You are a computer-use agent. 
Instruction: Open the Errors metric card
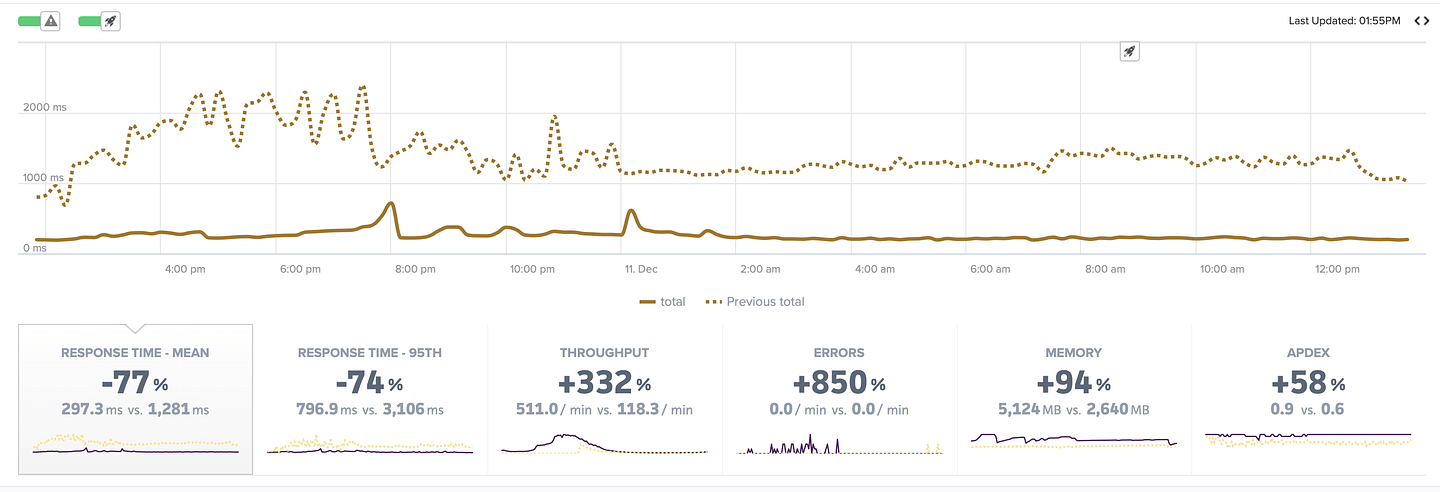[839, 399]
